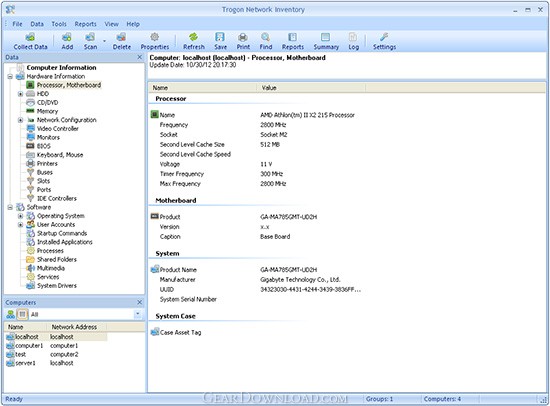Select the server1 computer row
550x406 pixels.
(56, 363)
